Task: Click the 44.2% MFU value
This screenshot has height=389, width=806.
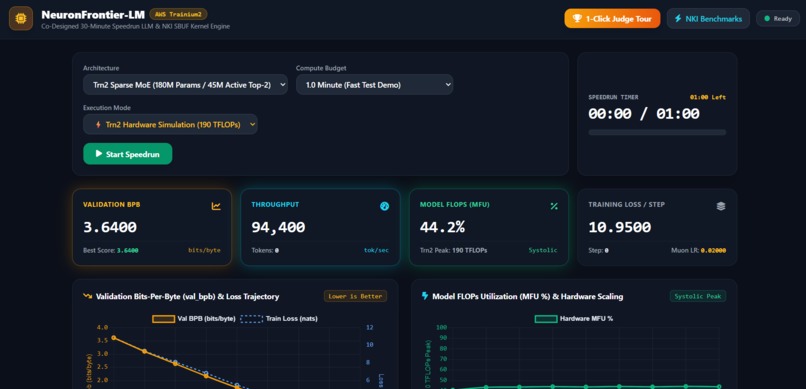Action: pos(442,227)
